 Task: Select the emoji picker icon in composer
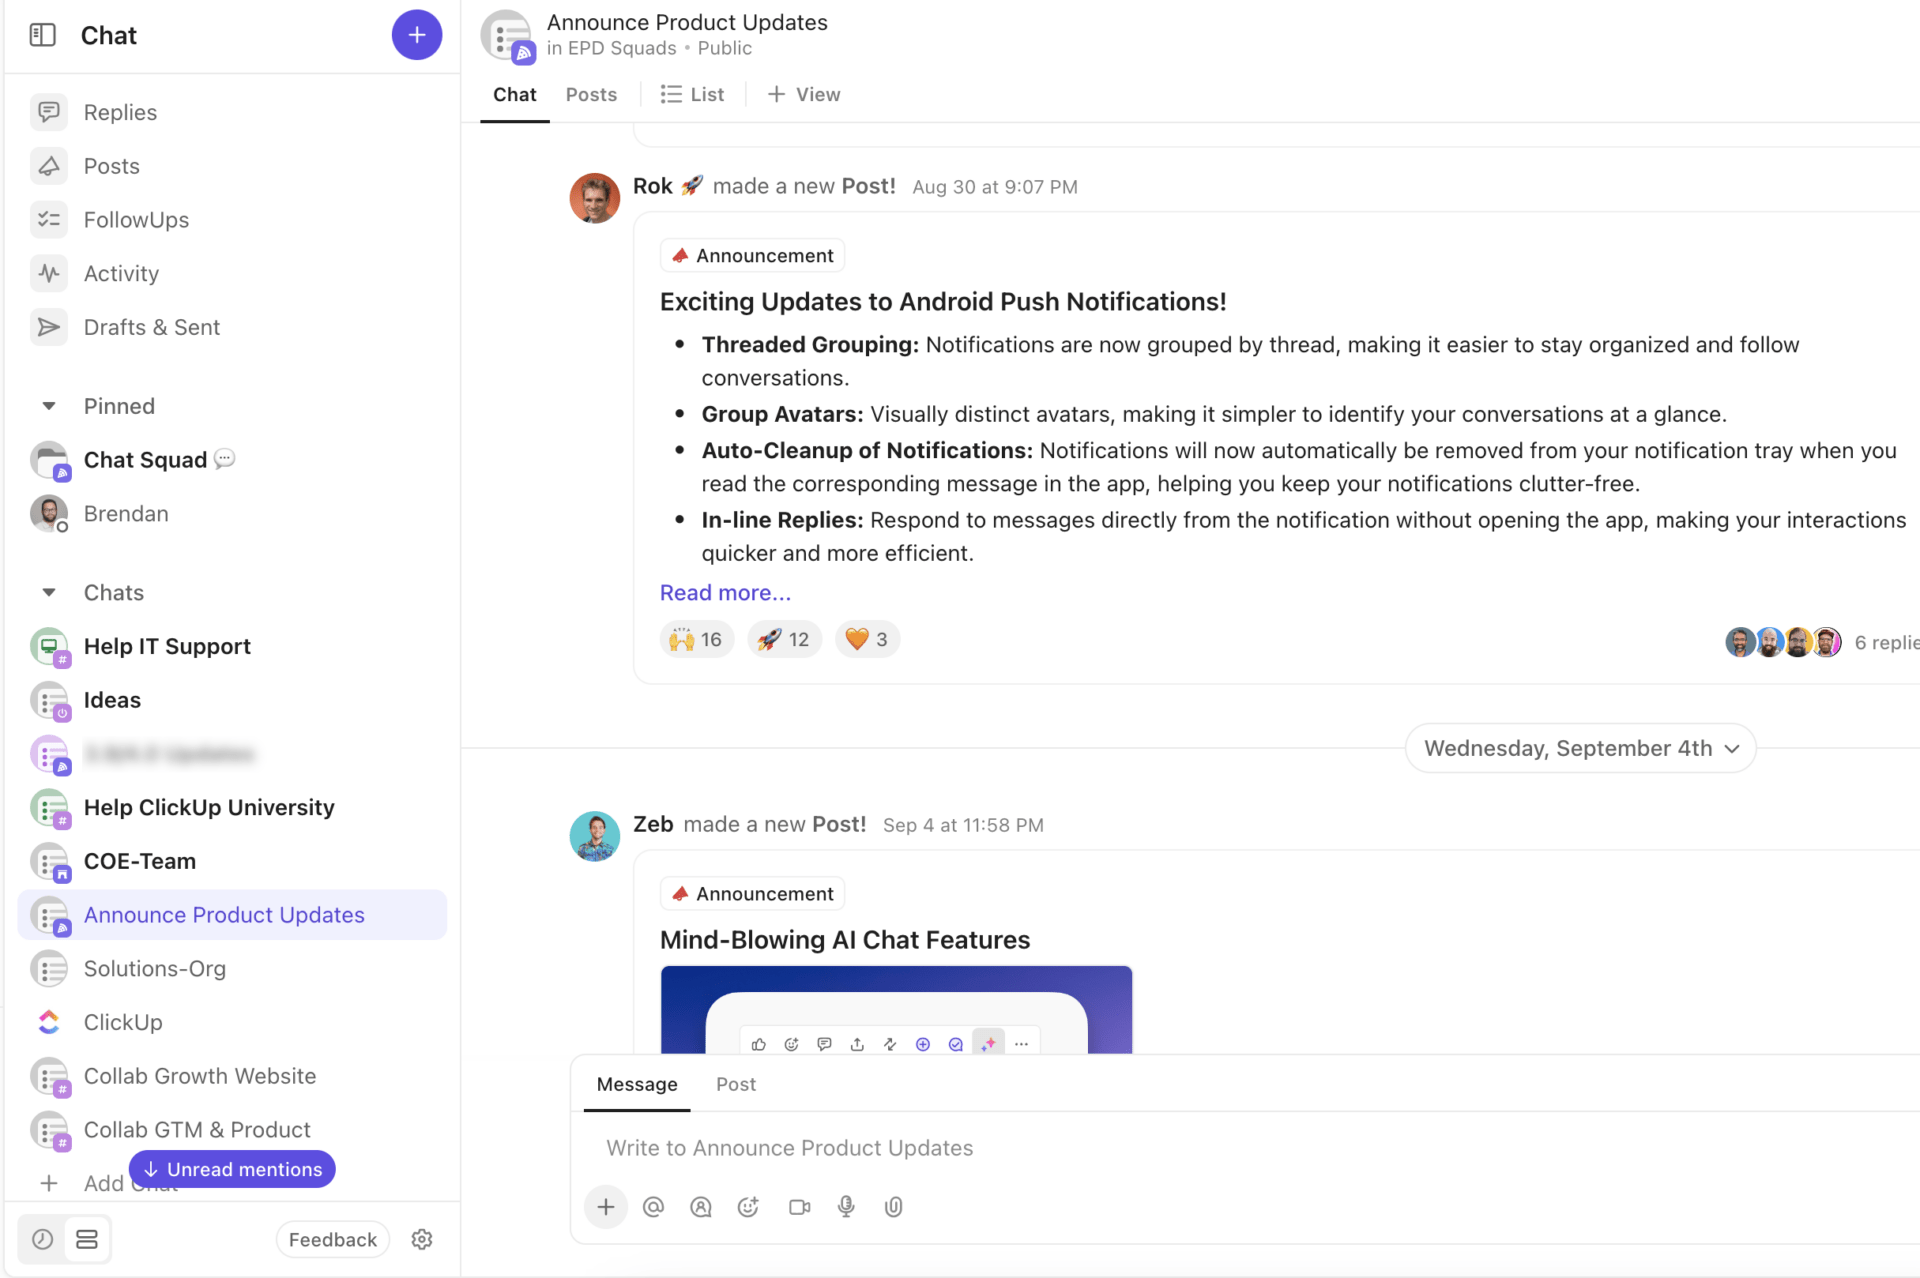(x=747, y=1207)
